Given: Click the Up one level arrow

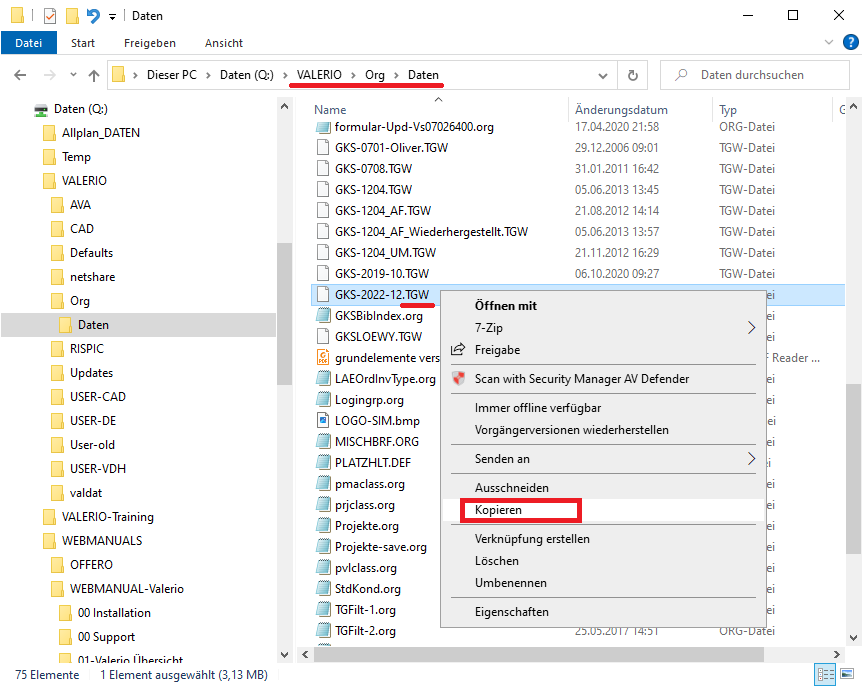Looking at the screenshot, I should [94, 75].
